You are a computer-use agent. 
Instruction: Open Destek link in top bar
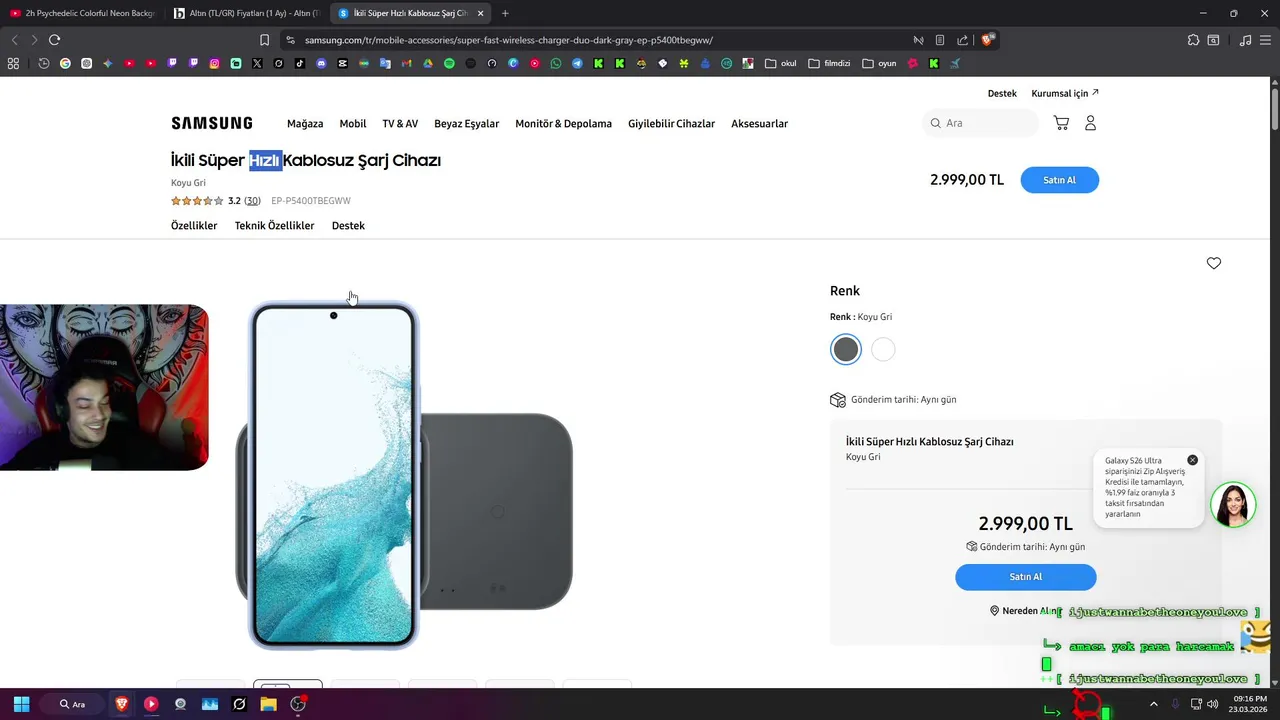1002,93
